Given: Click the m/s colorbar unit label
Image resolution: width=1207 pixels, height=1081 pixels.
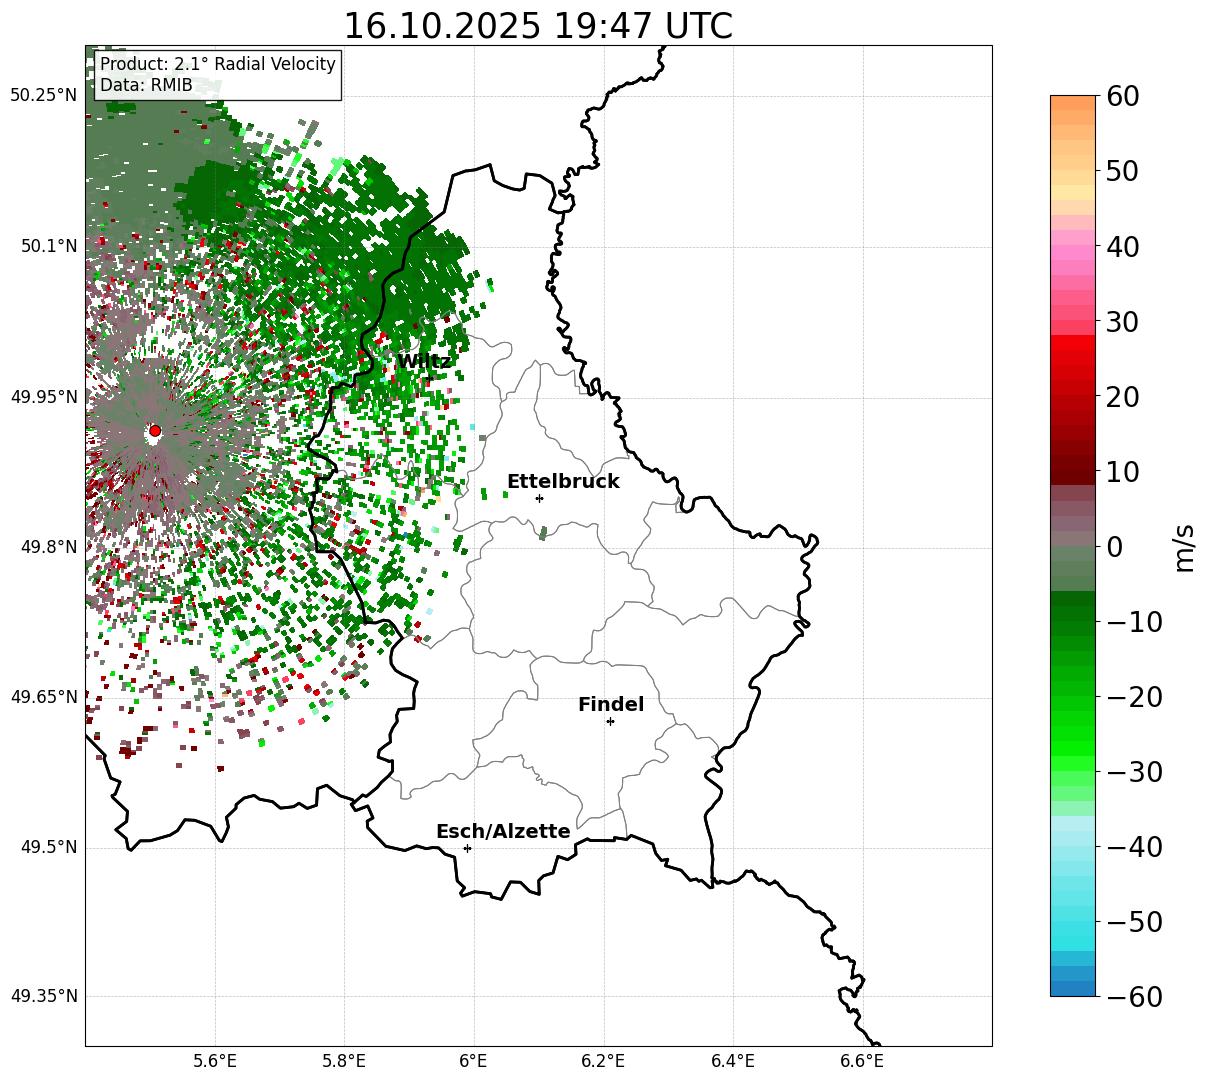Looking at the screenshot, I should pos(1184,546).
